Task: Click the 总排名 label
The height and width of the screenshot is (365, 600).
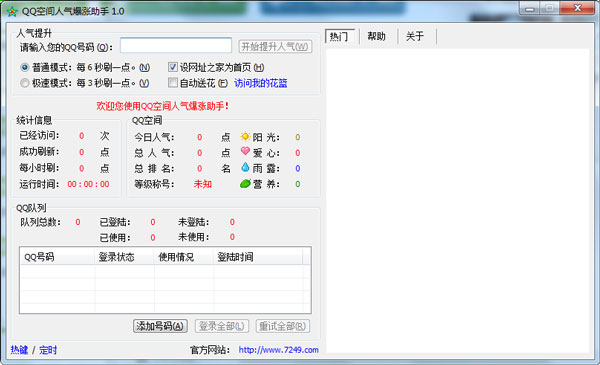Action: pos(154,168)
